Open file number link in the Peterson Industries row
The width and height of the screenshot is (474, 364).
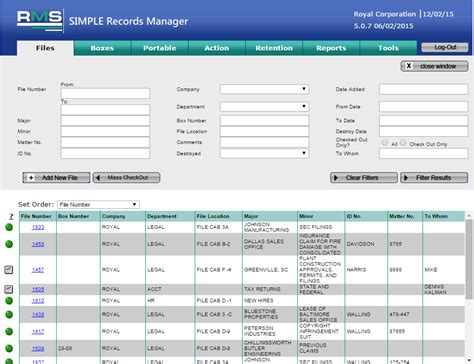point(38,331)
